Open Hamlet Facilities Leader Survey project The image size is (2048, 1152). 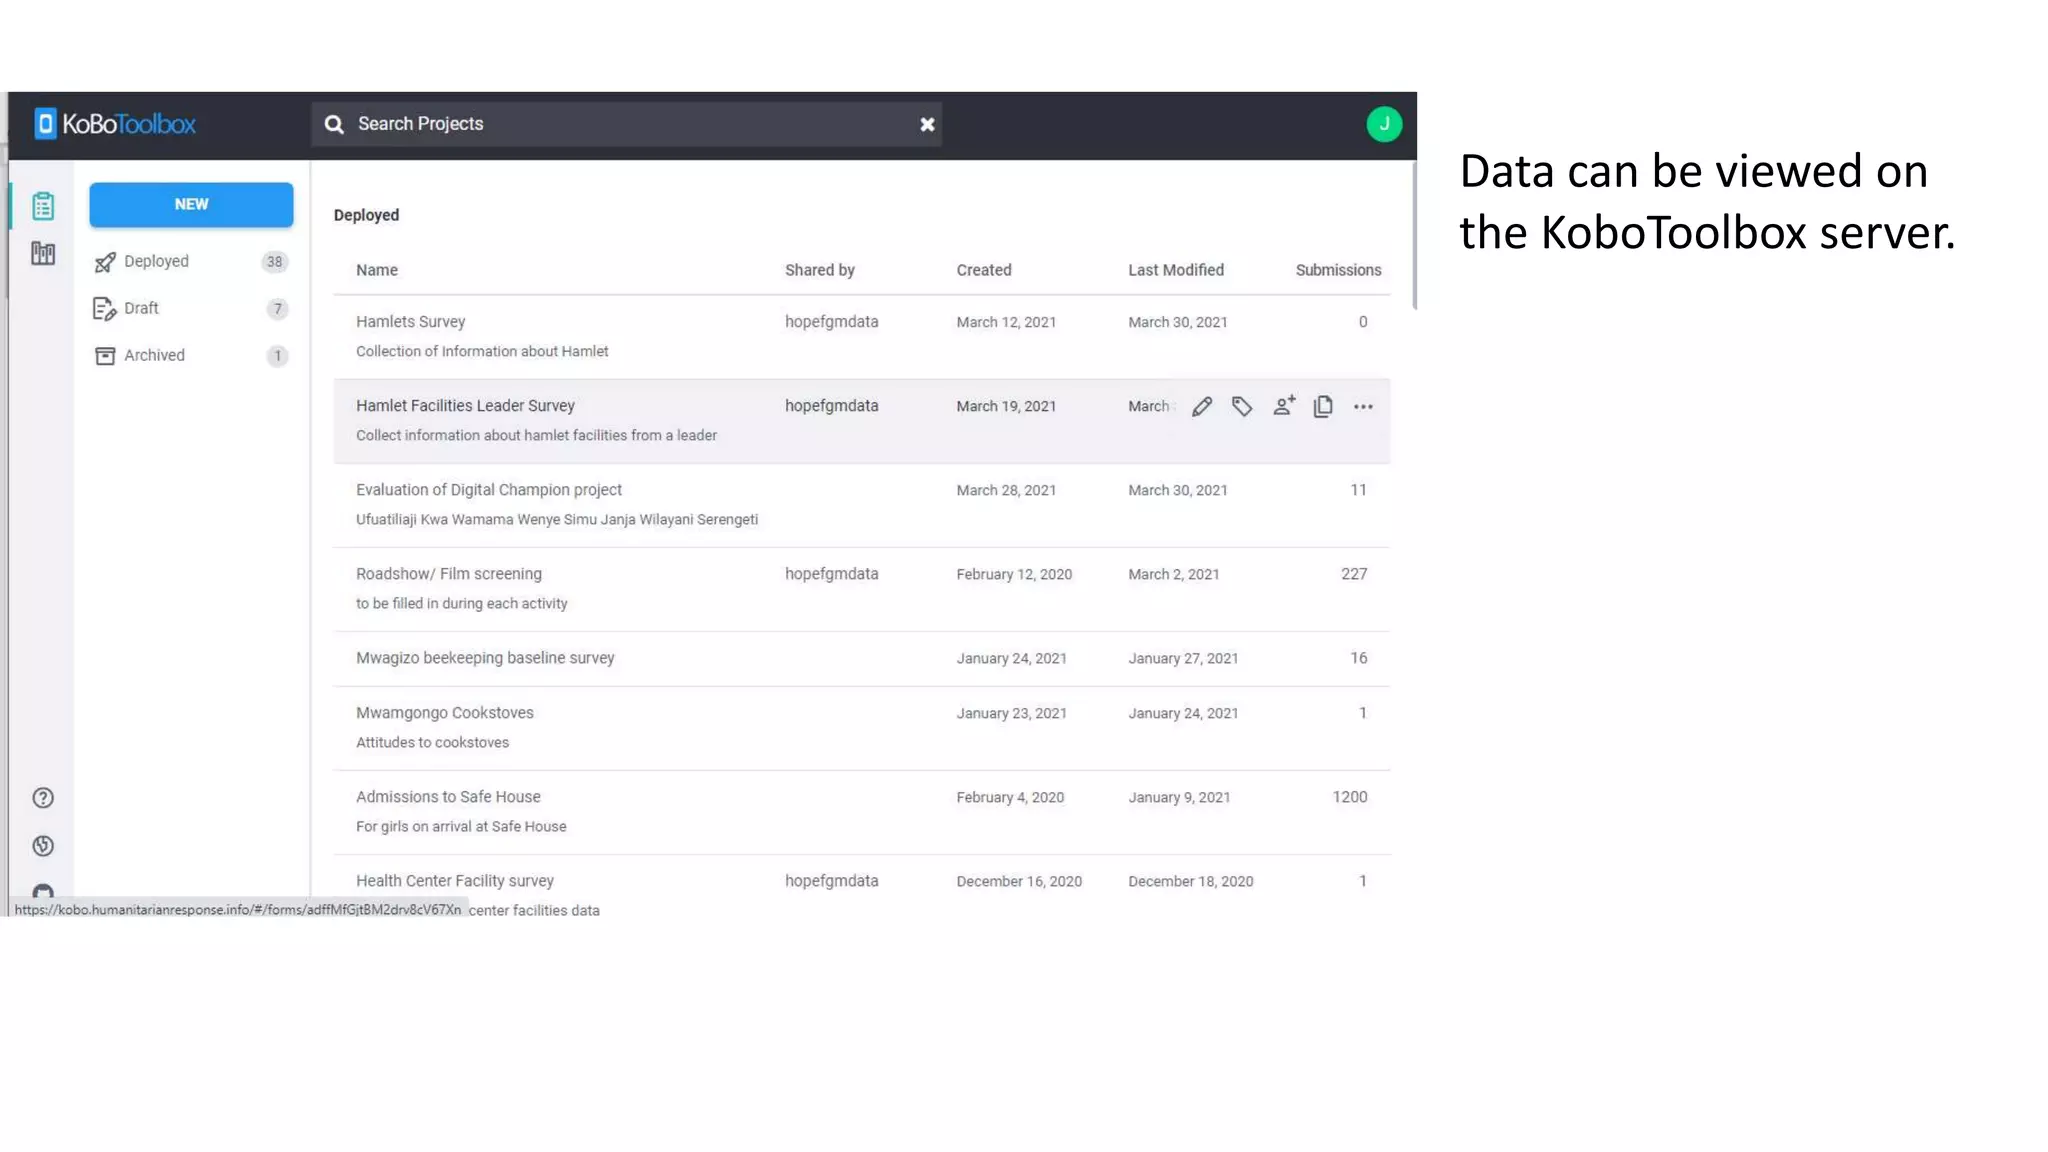465,406
